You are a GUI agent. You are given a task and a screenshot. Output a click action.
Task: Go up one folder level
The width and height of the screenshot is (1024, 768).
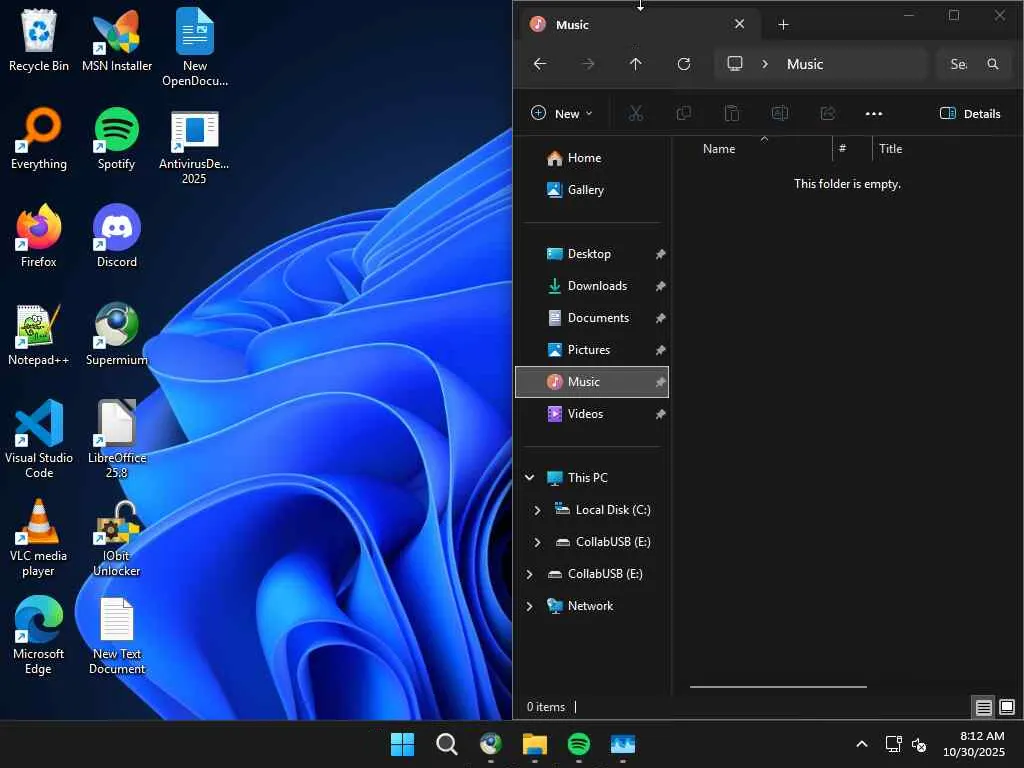pyautogui.click(x=635, y=64)
